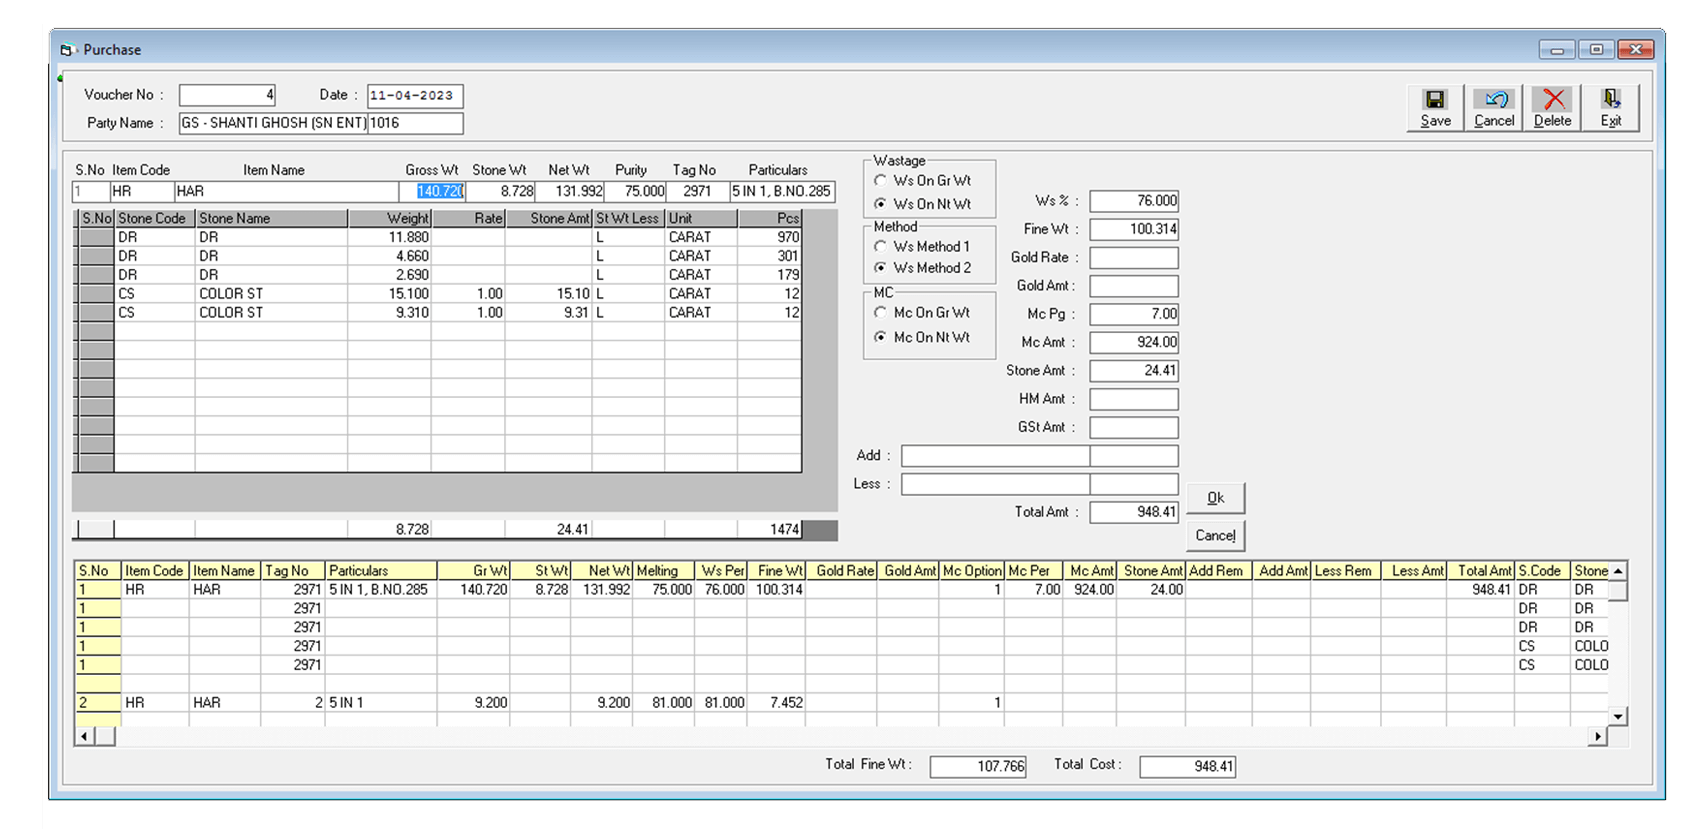
Task: Click the Less remark text field
Action: [x=995, y=484]
